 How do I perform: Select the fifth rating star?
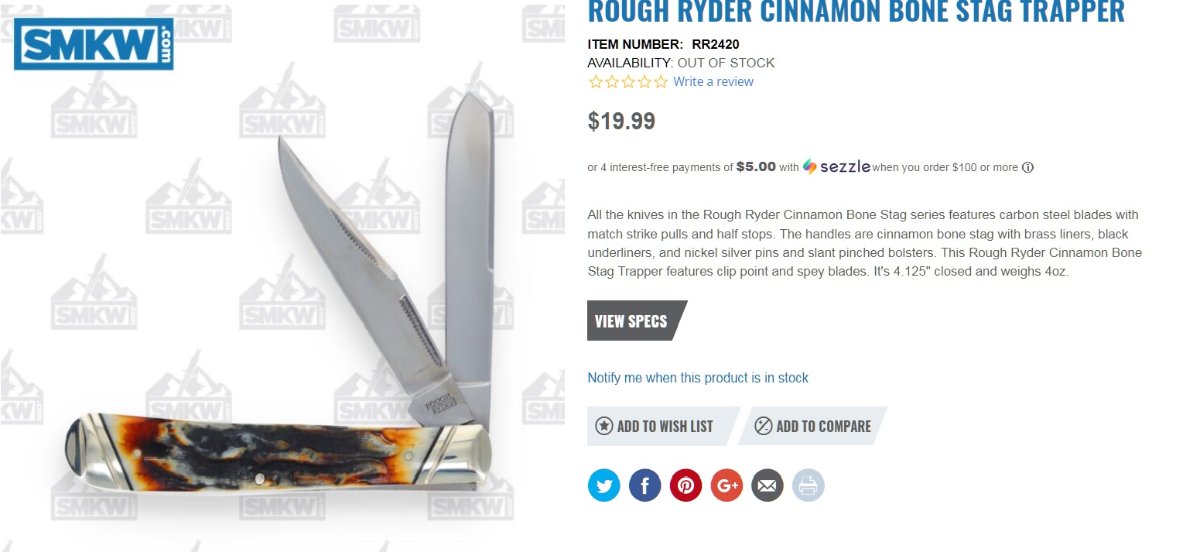click(x=660, y=82)
